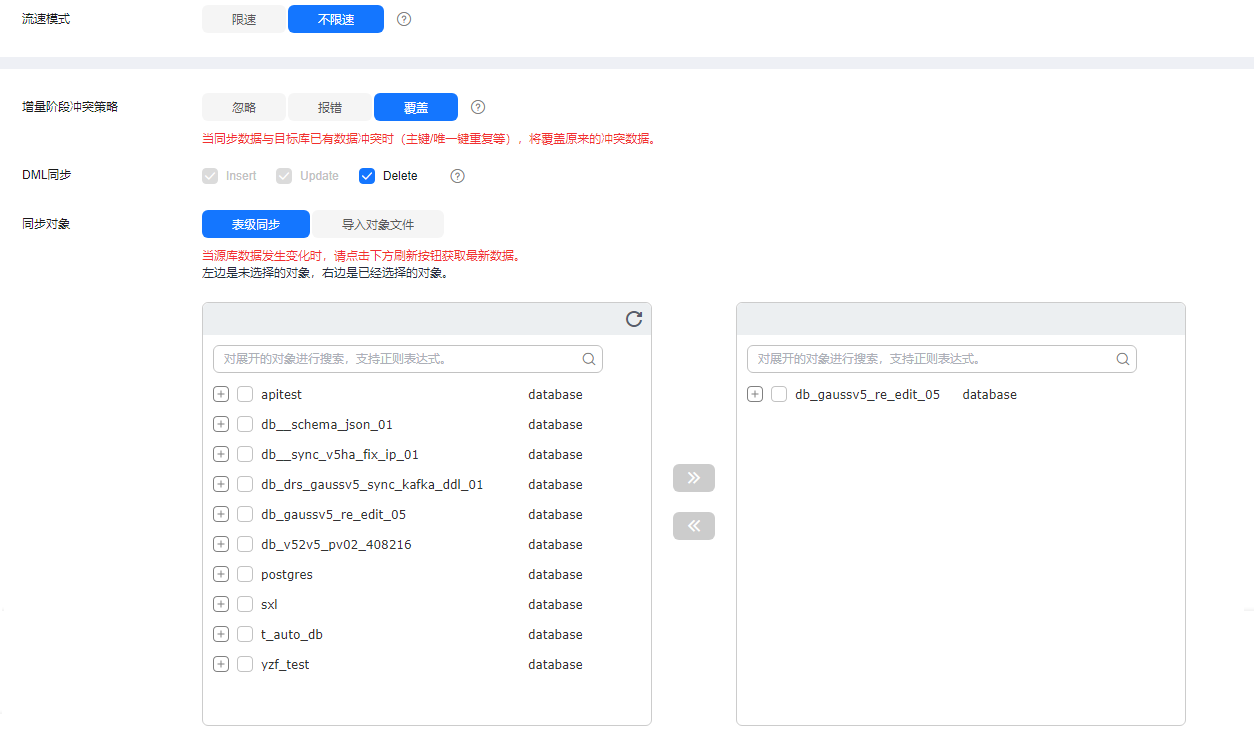Click db_drs_gaussv5_sync_kafka_ddl_01 label
The height and width of the screenshot is (731, 1254).
[x=372, y=484]
